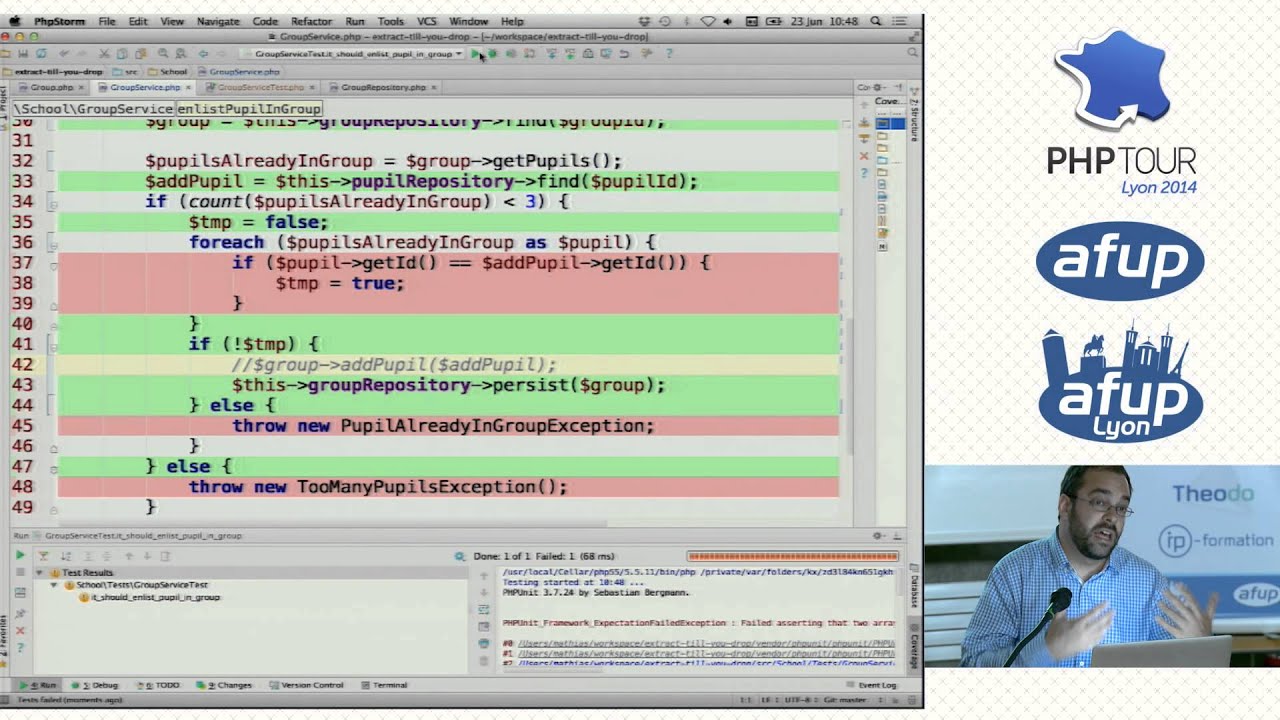
Task: Click TooManyPupilsException on line 48
Action: pos(418,487)
